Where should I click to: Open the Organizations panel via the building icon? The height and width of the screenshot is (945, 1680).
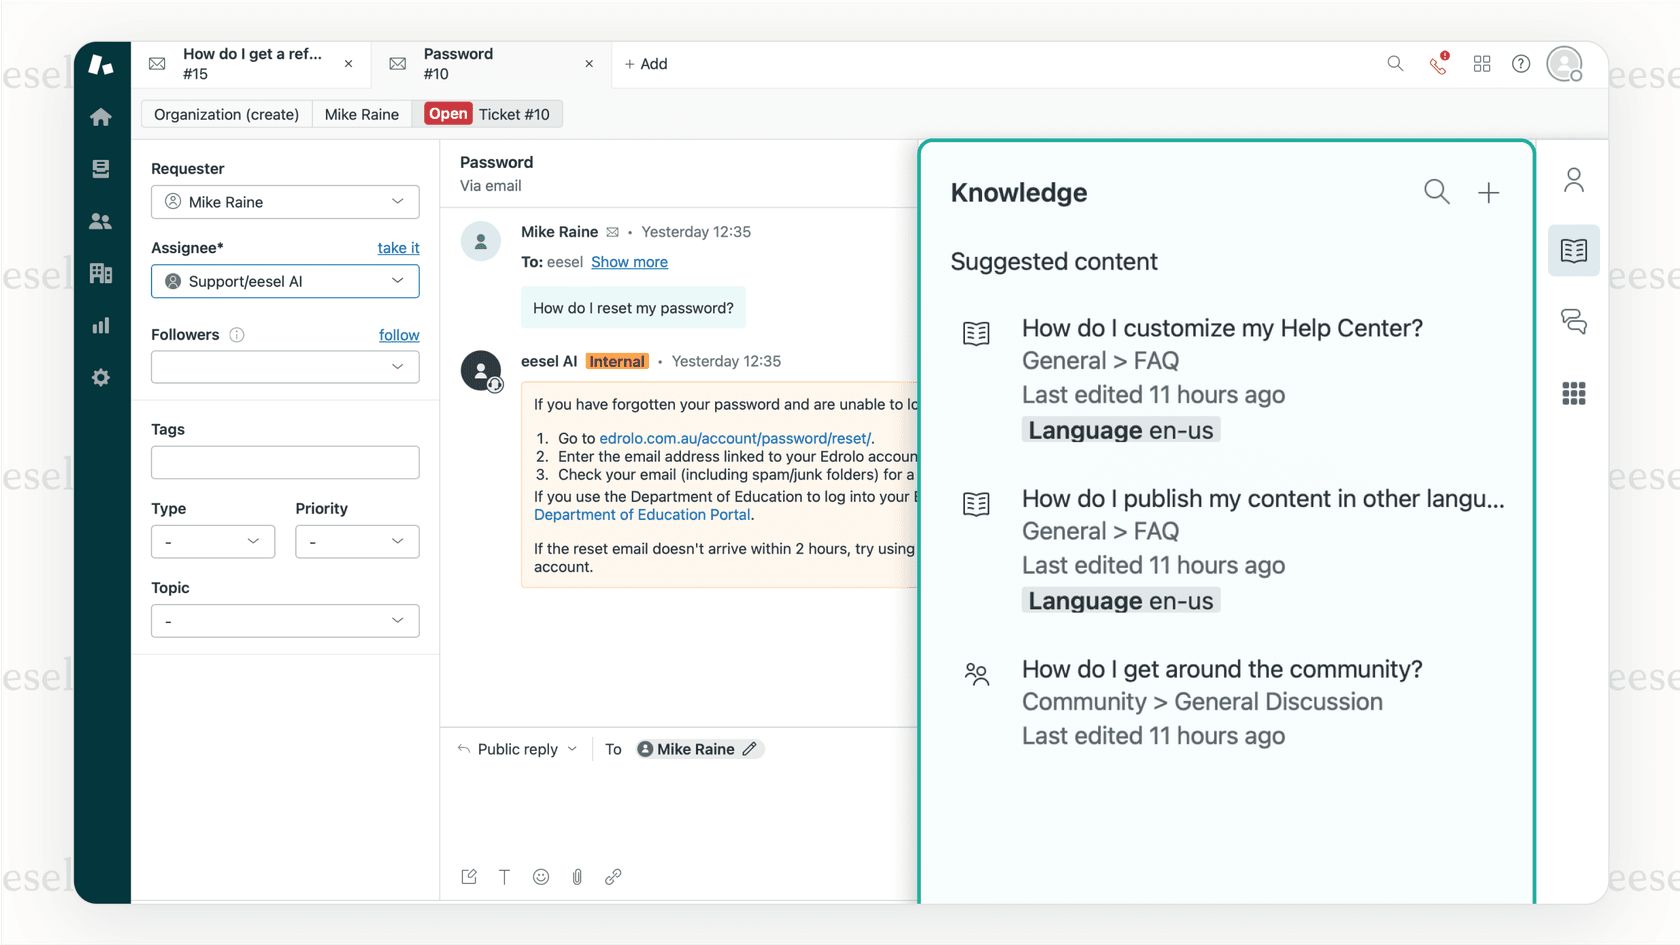pos(101,273)
